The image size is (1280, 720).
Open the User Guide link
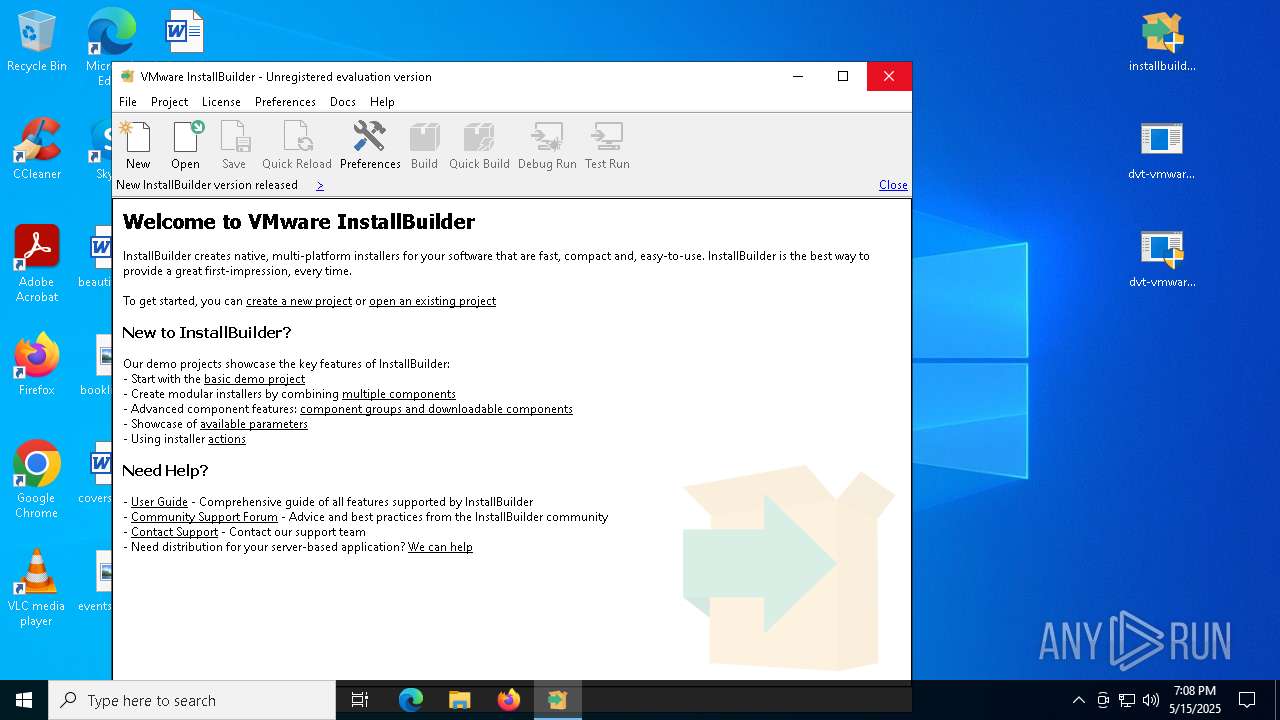click(x=159, y=502)
